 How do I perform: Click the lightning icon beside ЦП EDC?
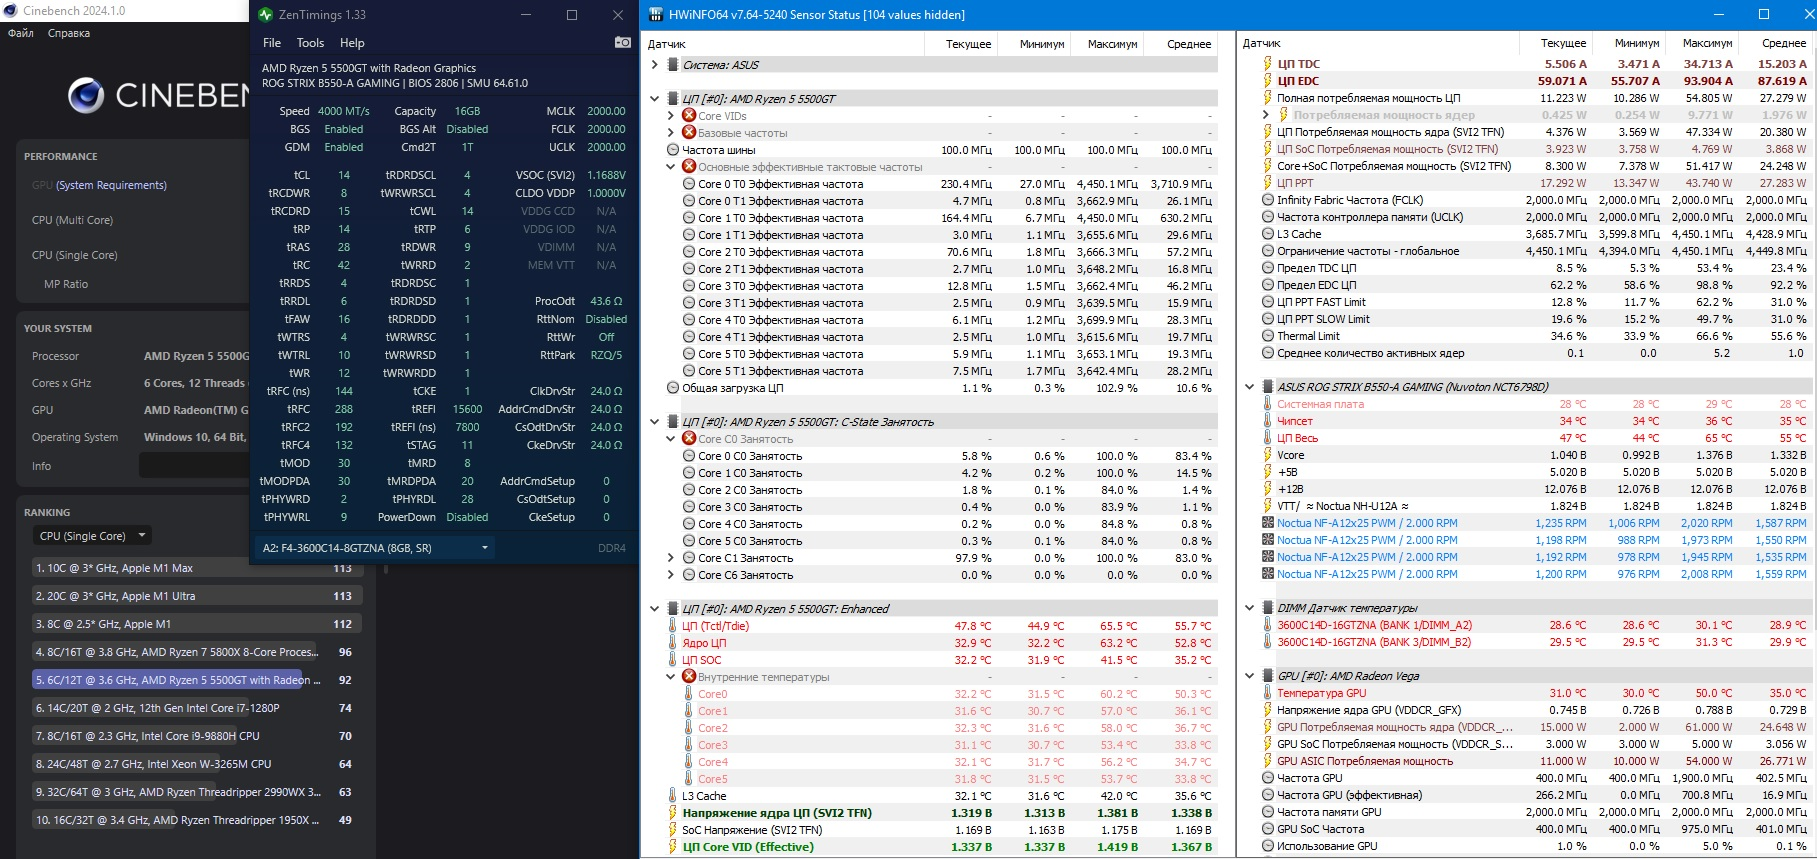(1268, 81)
